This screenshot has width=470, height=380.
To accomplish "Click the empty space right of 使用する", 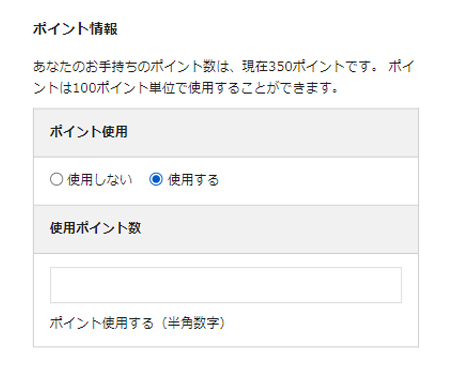I will (x=317, y=180).
